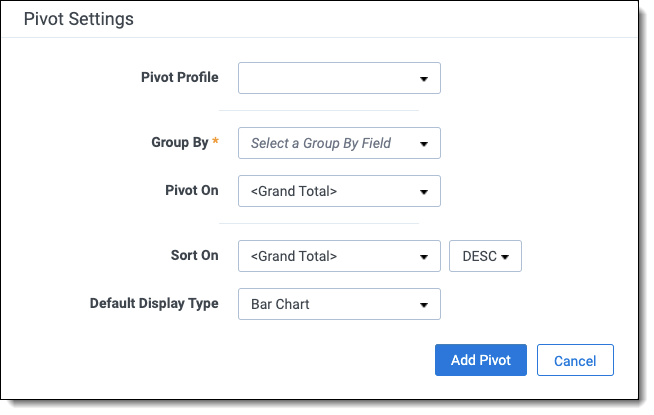Image resolution: width=654 pixels, height=415 pixels.
Task: Click the small caret next to DESC
Action: tap(505, 257)
